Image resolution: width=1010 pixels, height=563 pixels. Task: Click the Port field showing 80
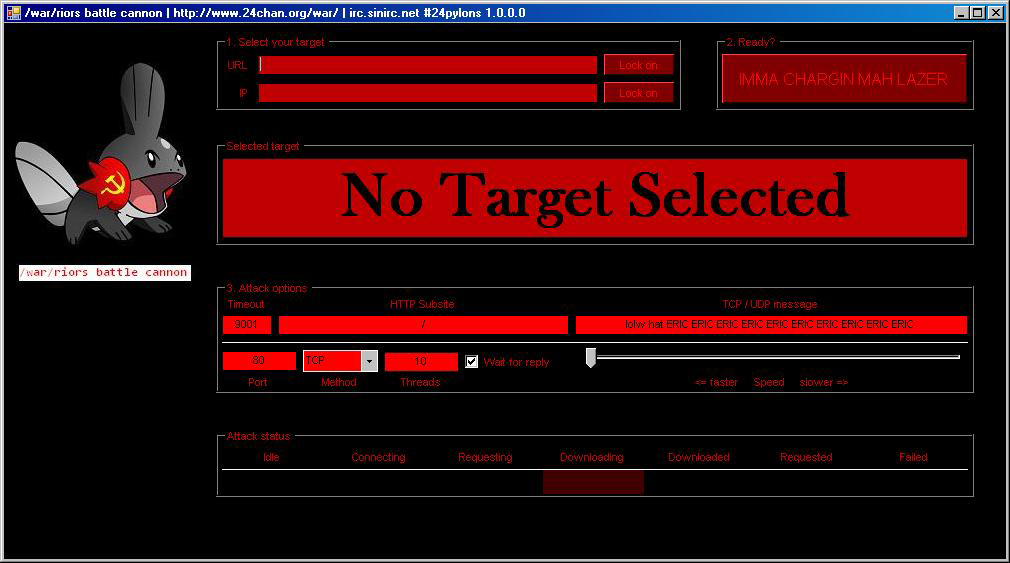(x=259, y=361)
